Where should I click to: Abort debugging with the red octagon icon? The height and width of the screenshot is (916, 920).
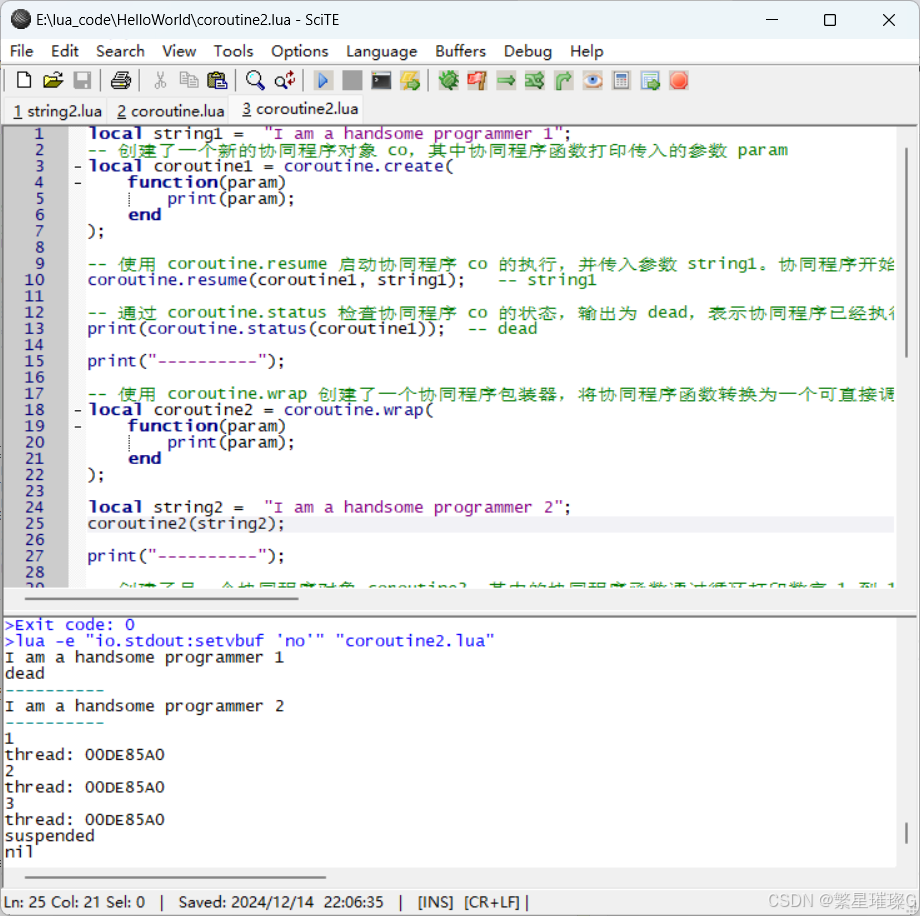[x=679, y=80]
